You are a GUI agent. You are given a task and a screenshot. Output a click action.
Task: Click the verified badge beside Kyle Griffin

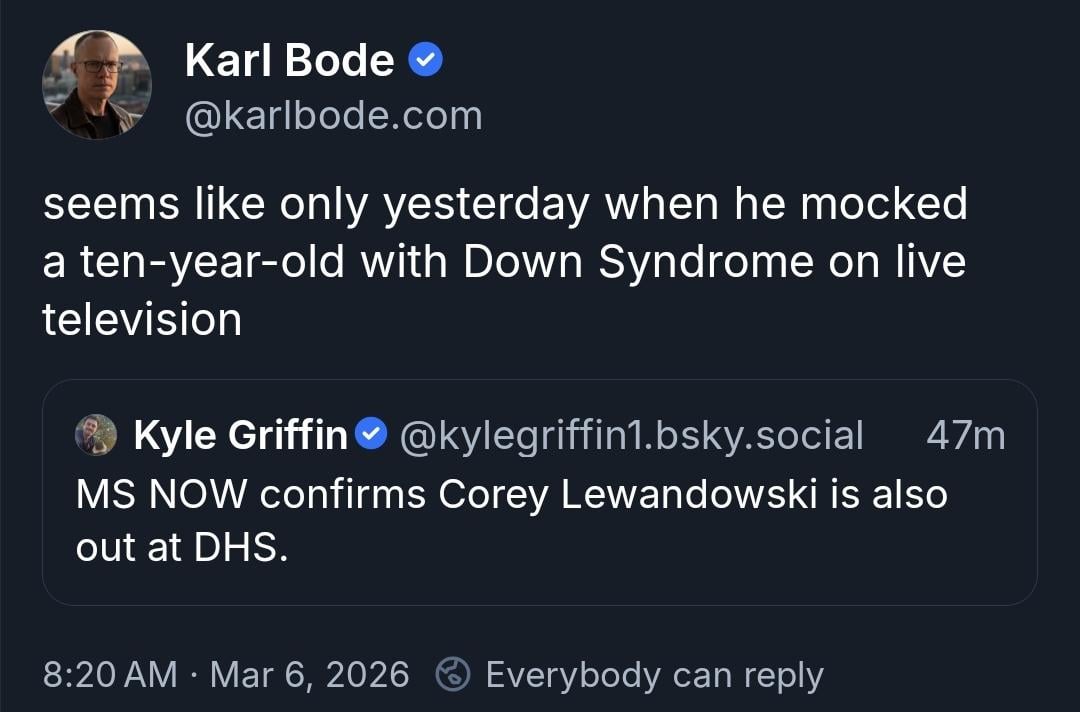click(372, 435)
